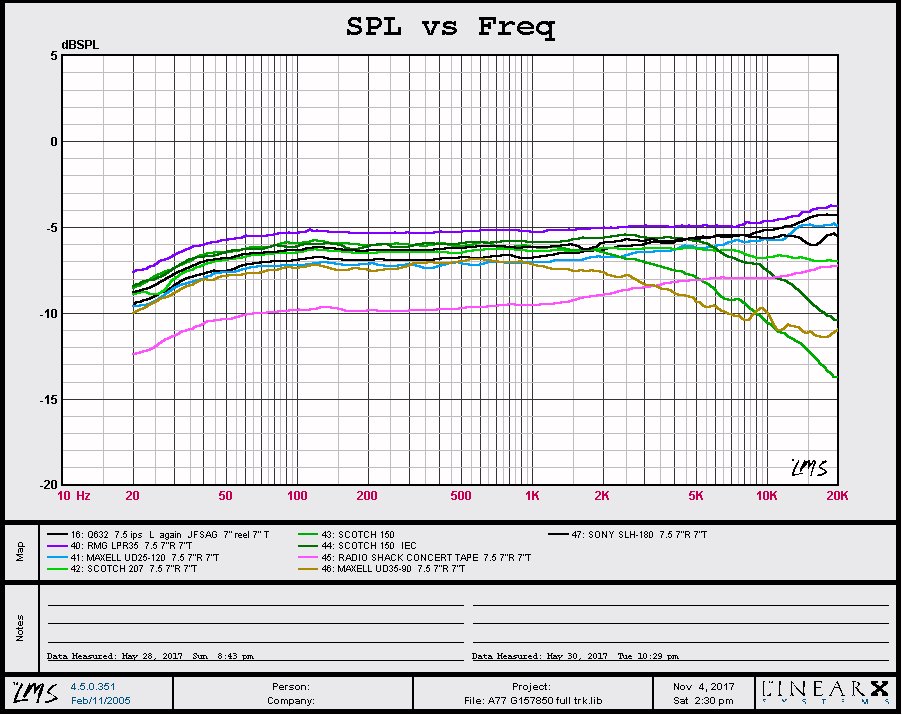902x715 pixels.
Task: Click the LinearX Systems logo
Action: 824,692
